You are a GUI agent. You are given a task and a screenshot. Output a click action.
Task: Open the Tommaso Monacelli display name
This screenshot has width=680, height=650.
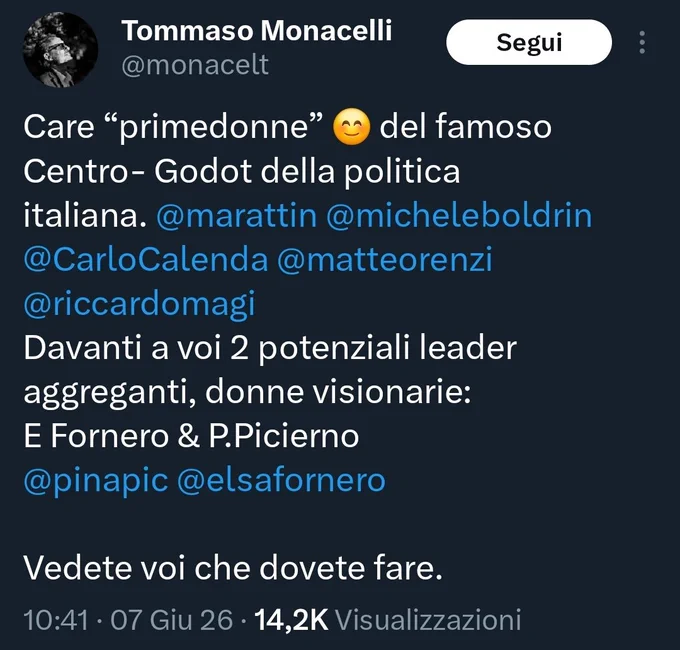click(x=257, y=31)
